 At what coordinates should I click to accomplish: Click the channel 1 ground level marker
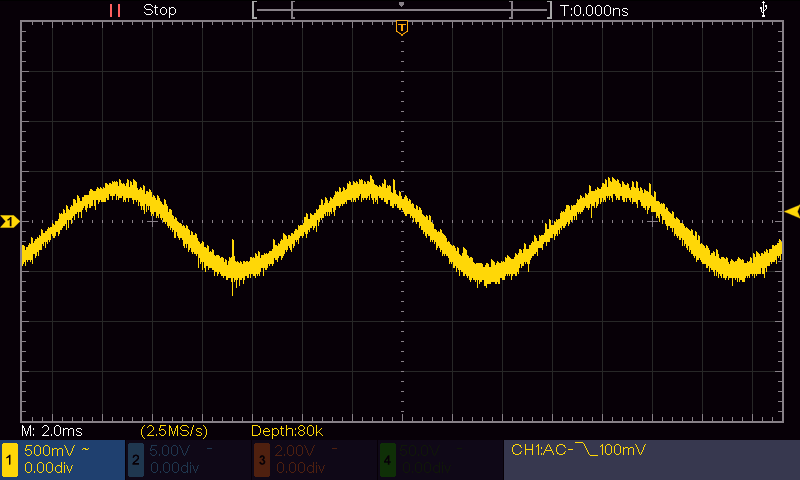point(9,221)
